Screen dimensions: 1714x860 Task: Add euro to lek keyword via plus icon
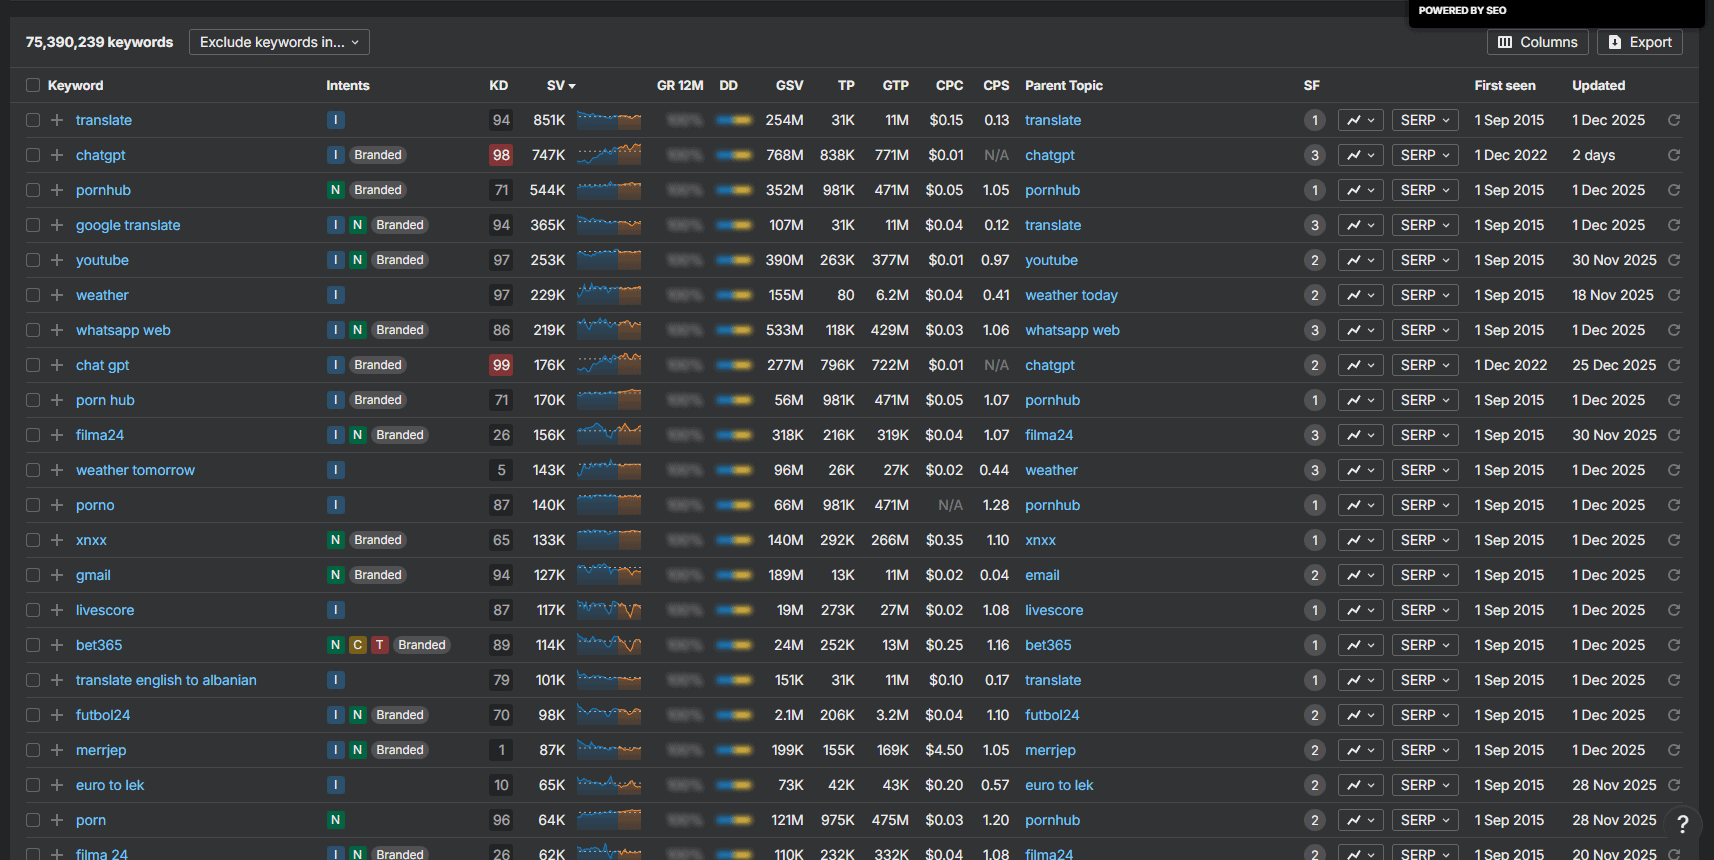[x=57, y=785]
